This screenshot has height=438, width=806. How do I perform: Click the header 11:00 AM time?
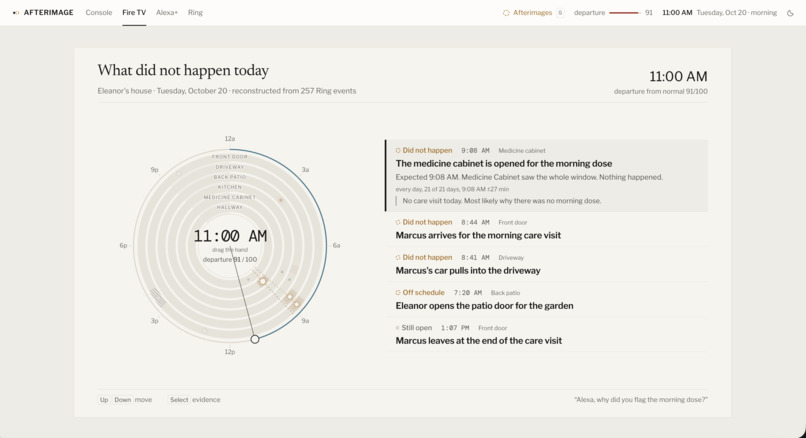coord(677,13)
